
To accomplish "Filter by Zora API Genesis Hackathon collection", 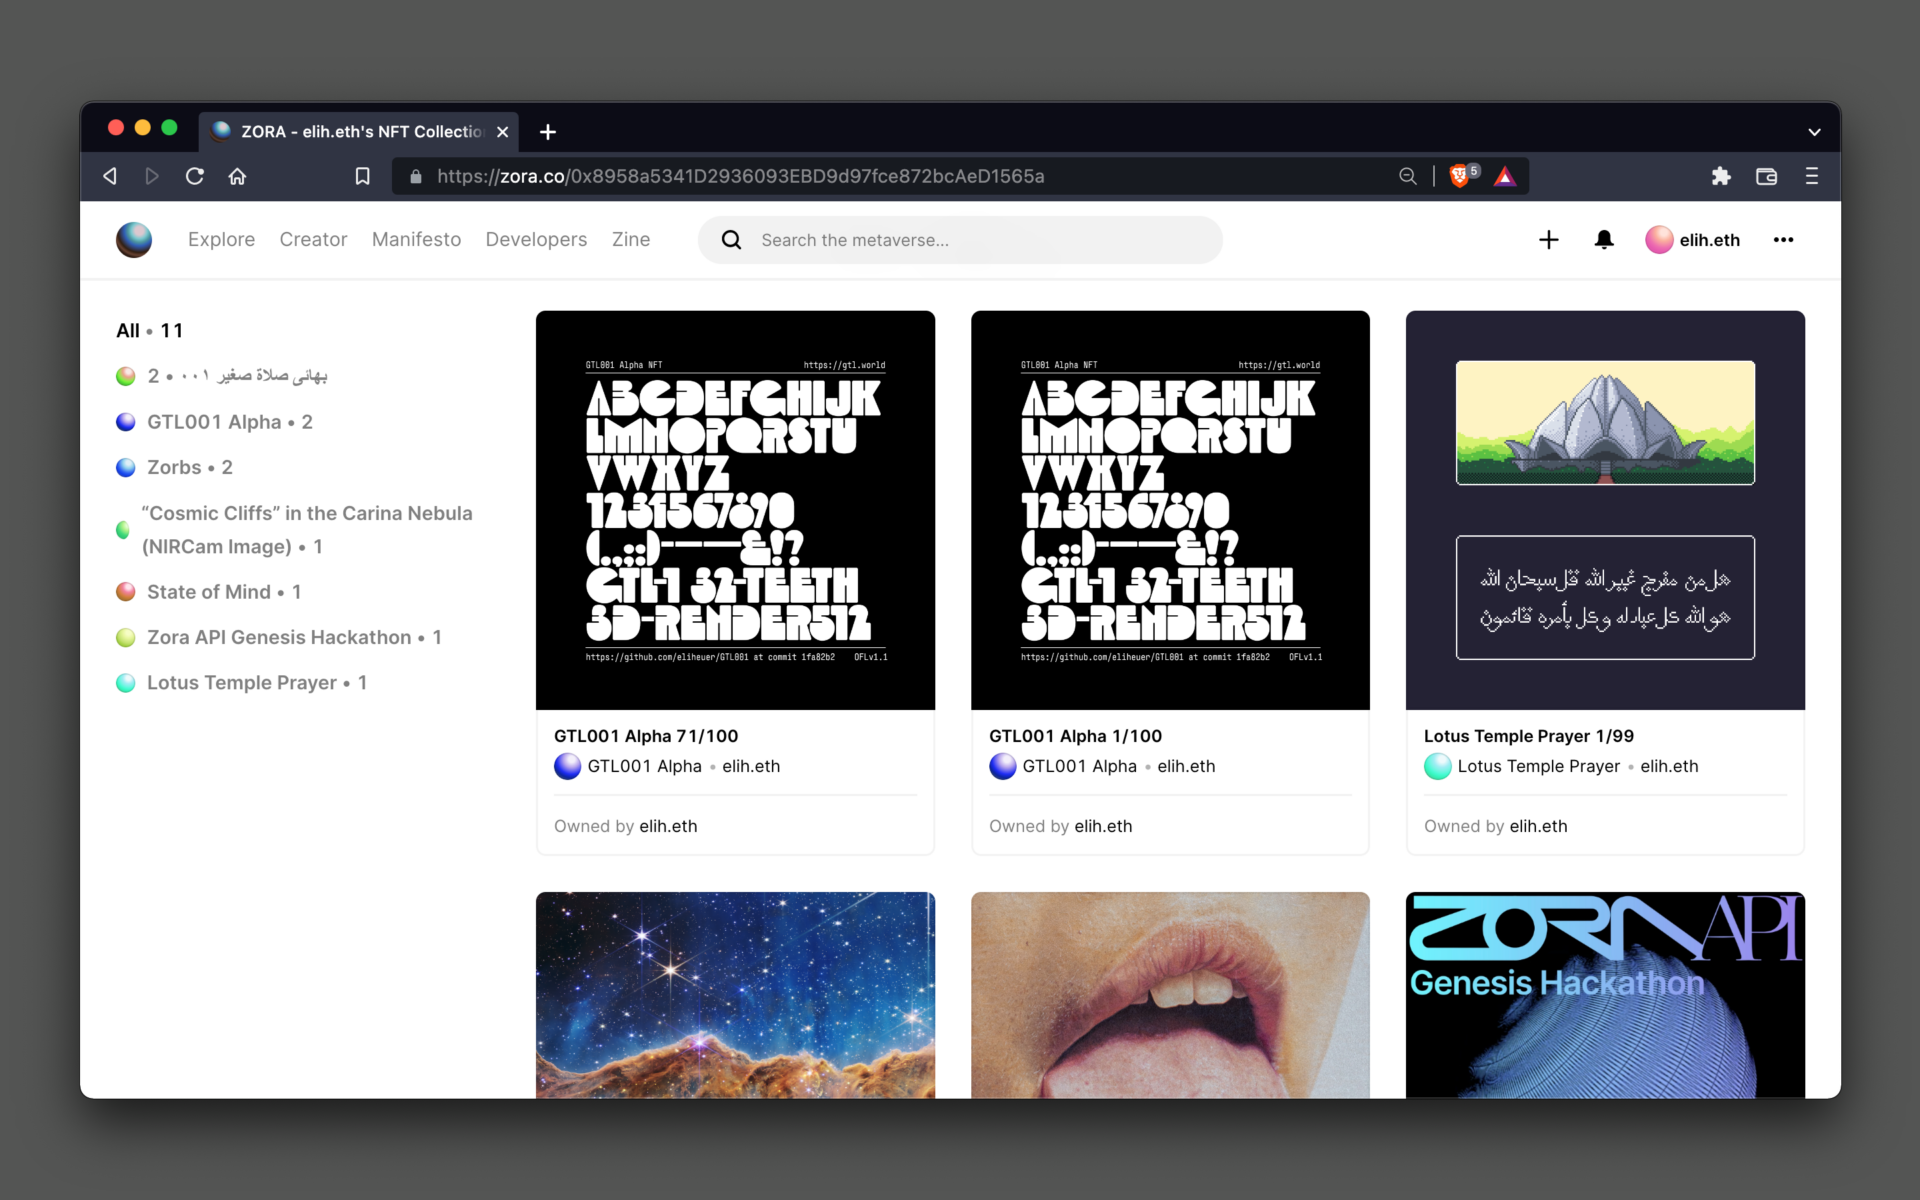I will click(x=279, y=637).
